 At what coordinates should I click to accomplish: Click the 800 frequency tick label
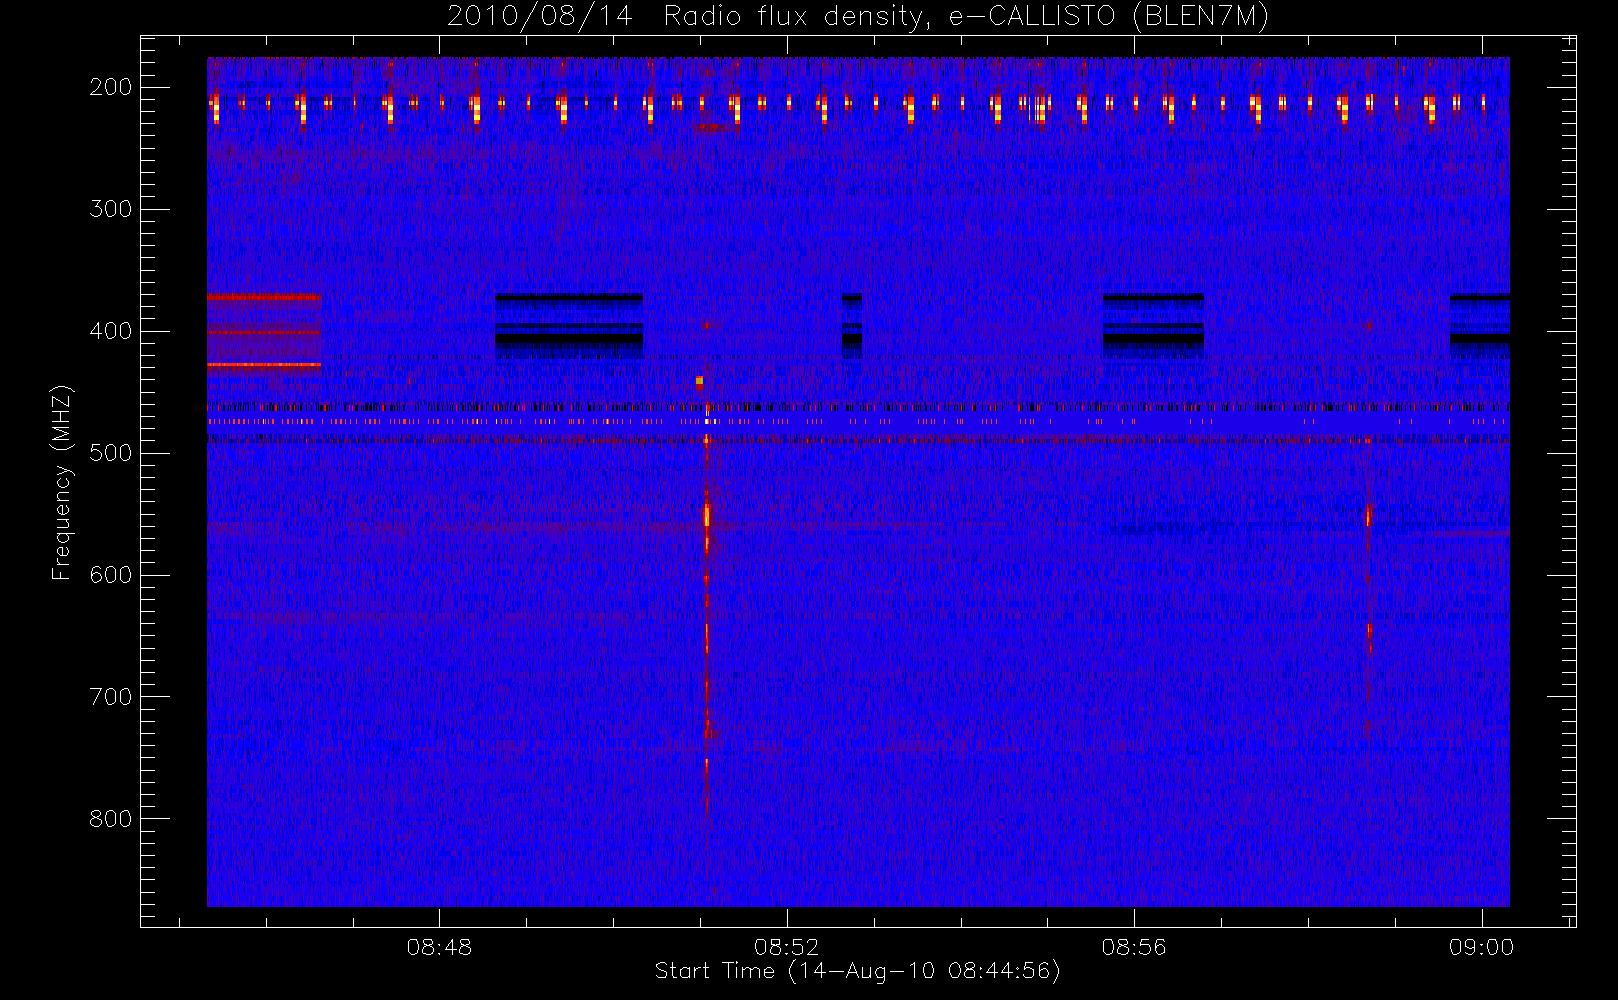click(110, 819)
